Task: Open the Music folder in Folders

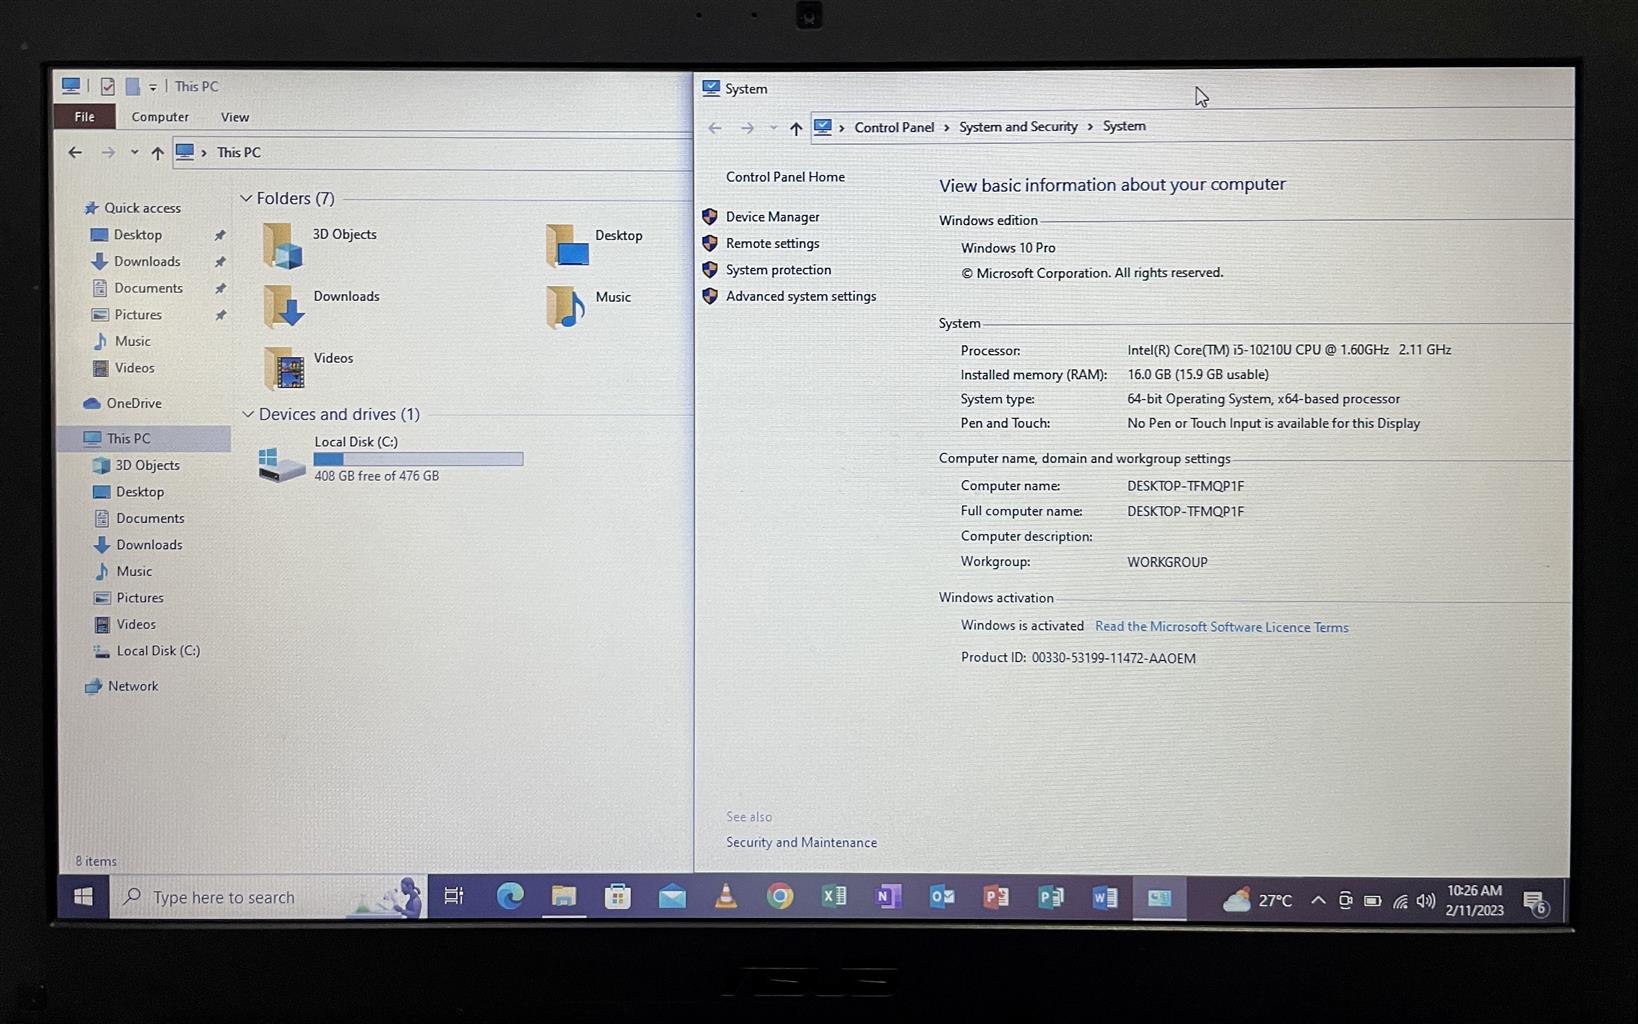Action: click(566, 306)
